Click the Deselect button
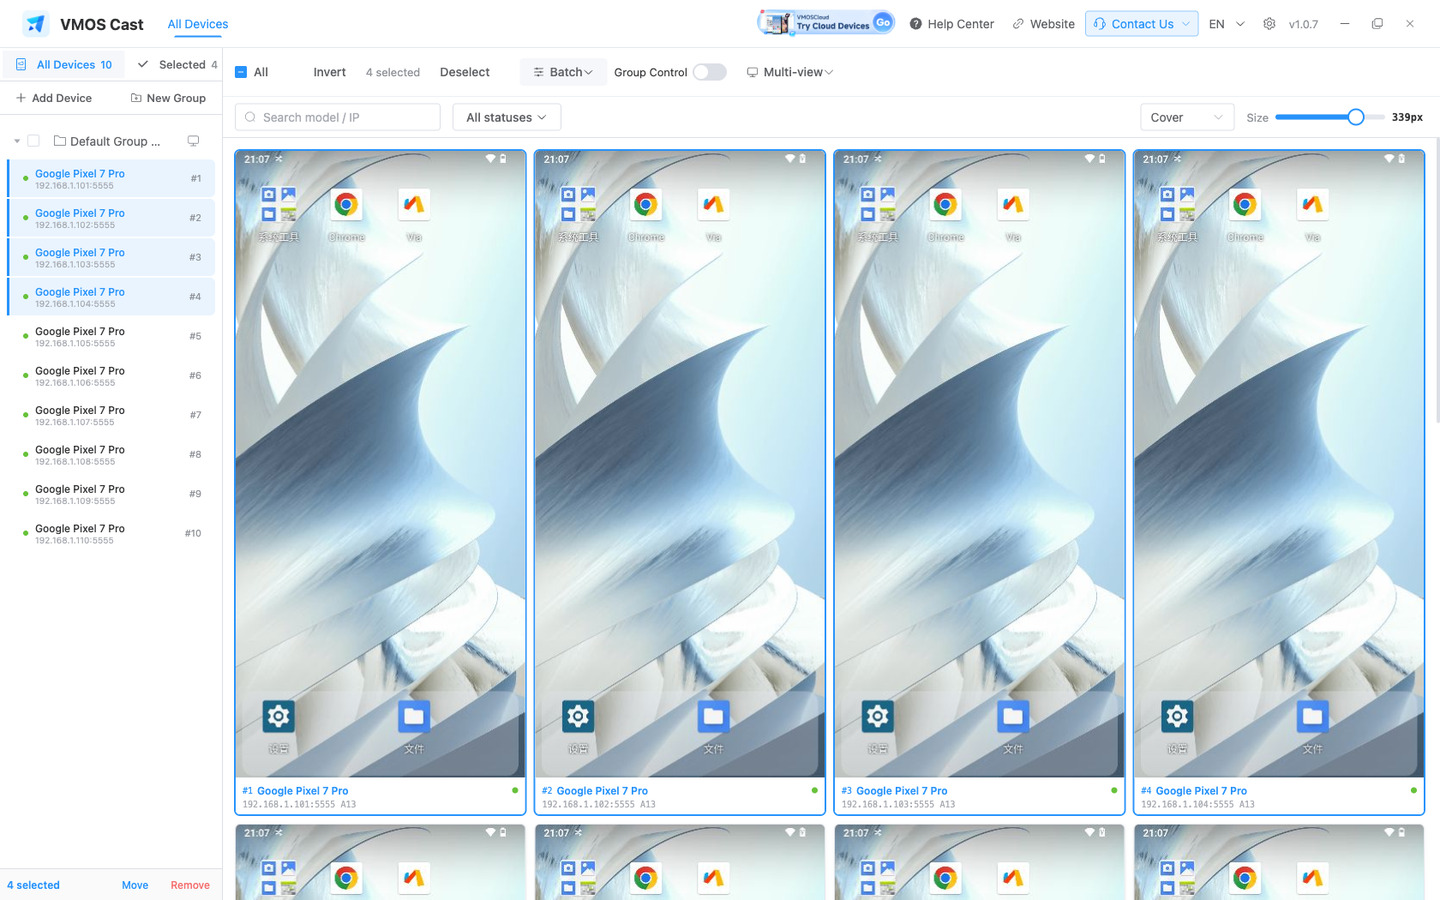This screenshot has width=1440, height=900. pos(465,72)
